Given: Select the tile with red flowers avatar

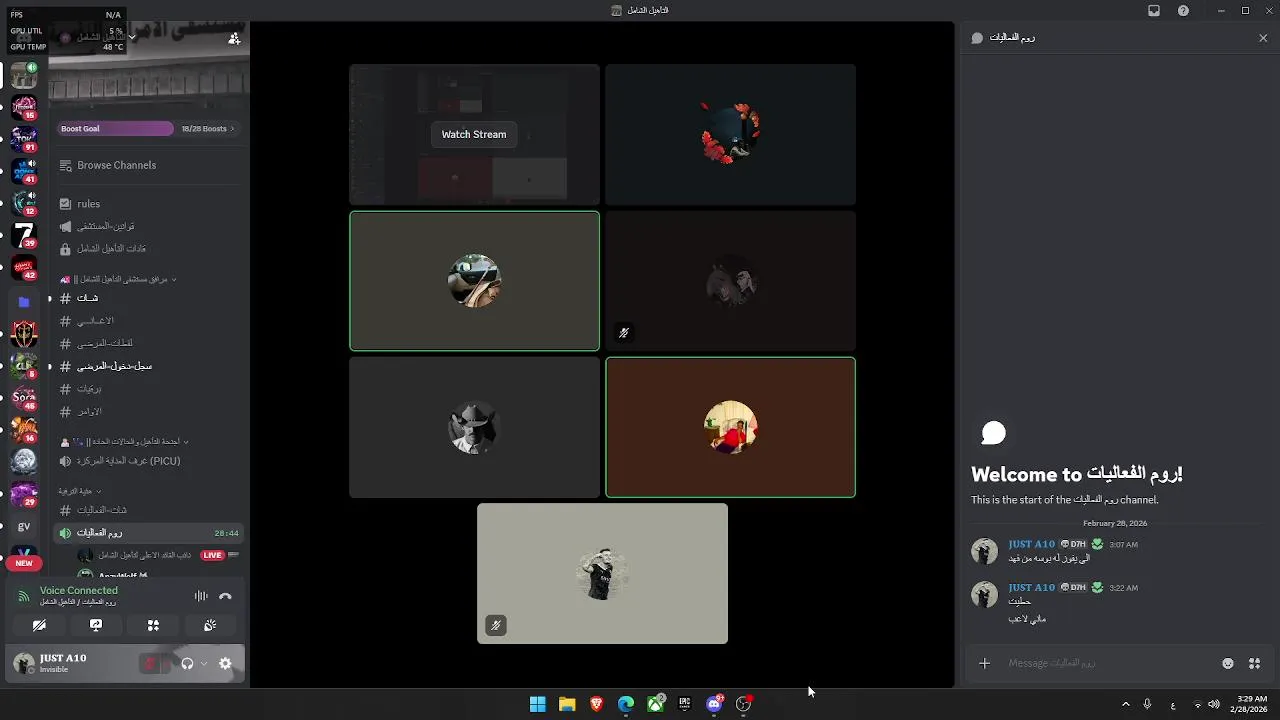Looking at the screenshot, I should pyautogui.click(x=730, y=134).
